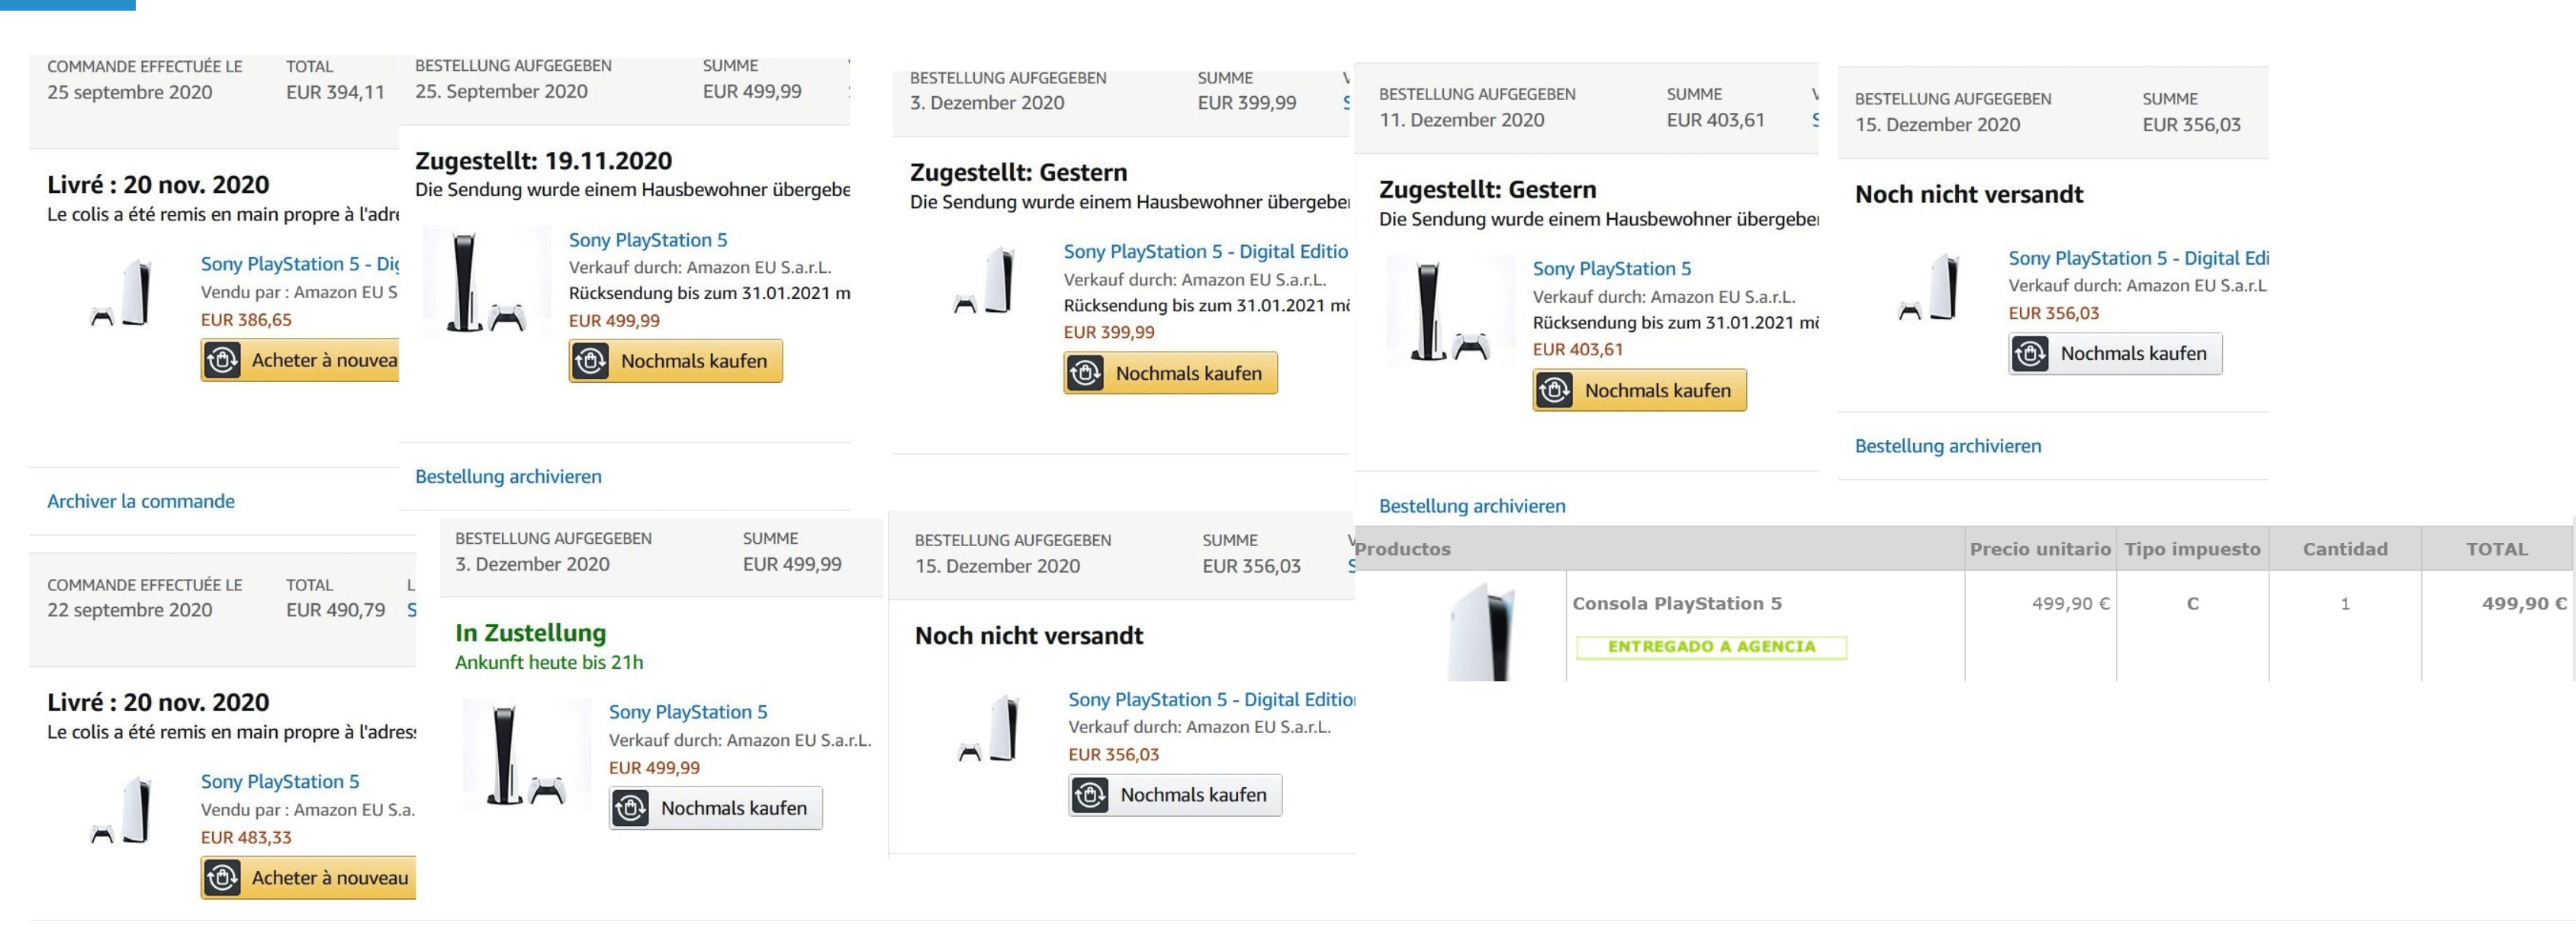
Task: Archive the 25. September 2020 German order
Action: click(508, 476)
